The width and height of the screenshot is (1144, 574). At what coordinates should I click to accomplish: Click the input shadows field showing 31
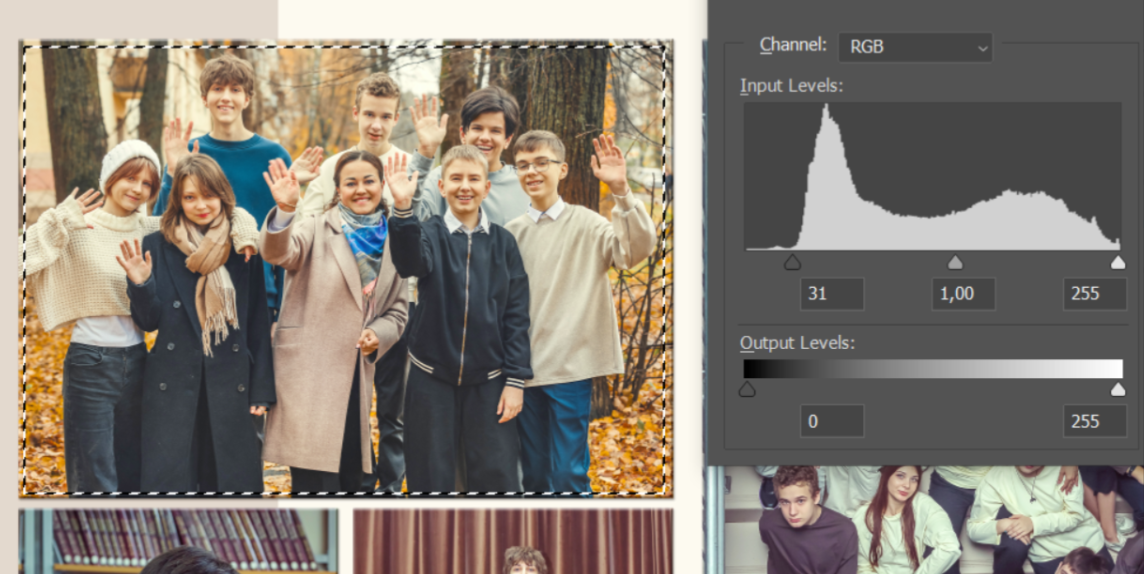pyautogui.click(x=832, y=294)
